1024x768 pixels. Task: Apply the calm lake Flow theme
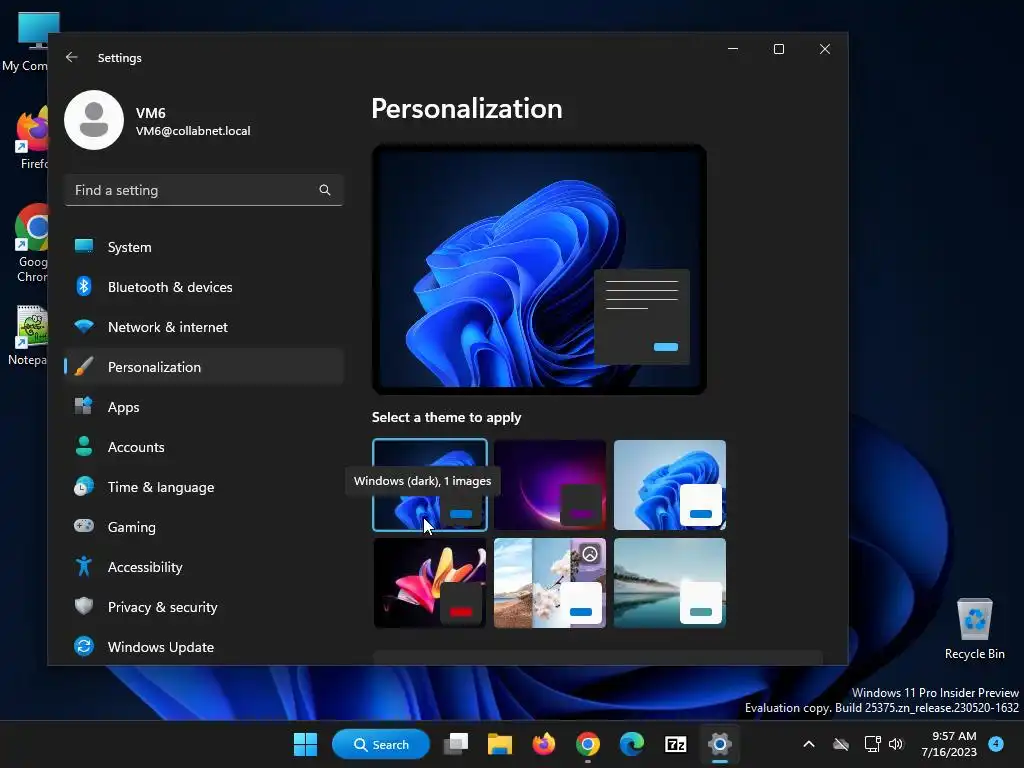pyautogui.click(x=670, y=583)
